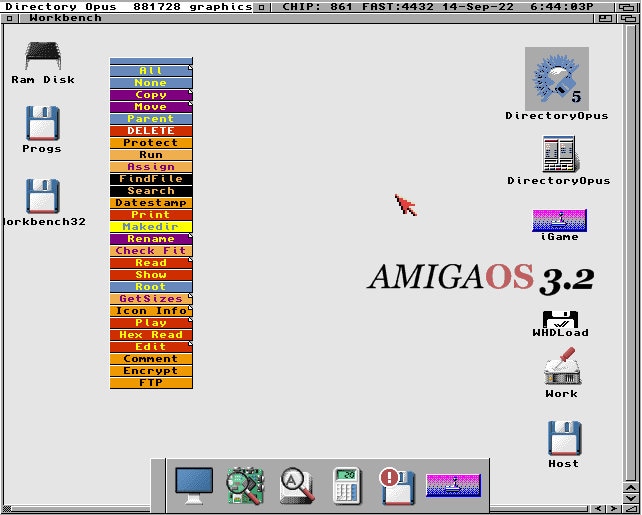Click the FindFile button

click(151, 178)
